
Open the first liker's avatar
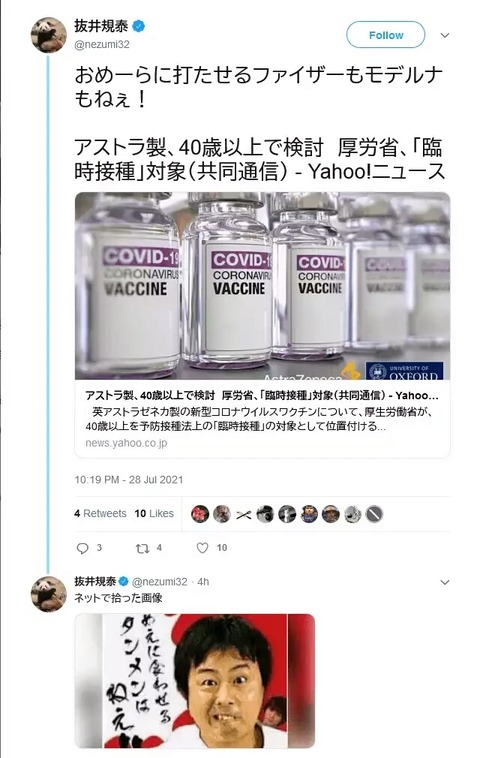[x=200, y=514]
